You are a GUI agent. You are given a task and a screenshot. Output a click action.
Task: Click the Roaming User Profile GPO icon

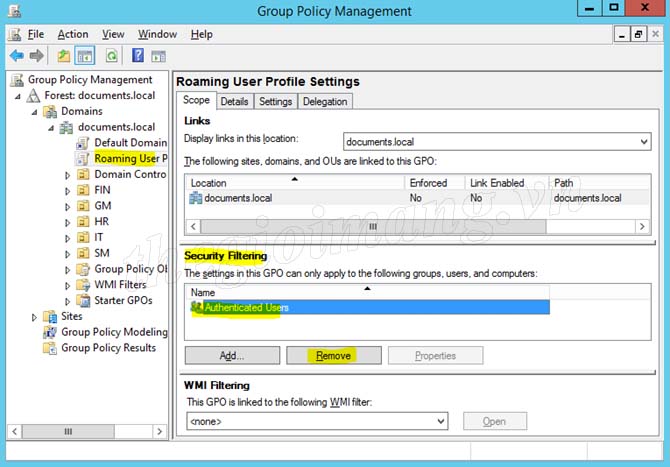(82, 159)
